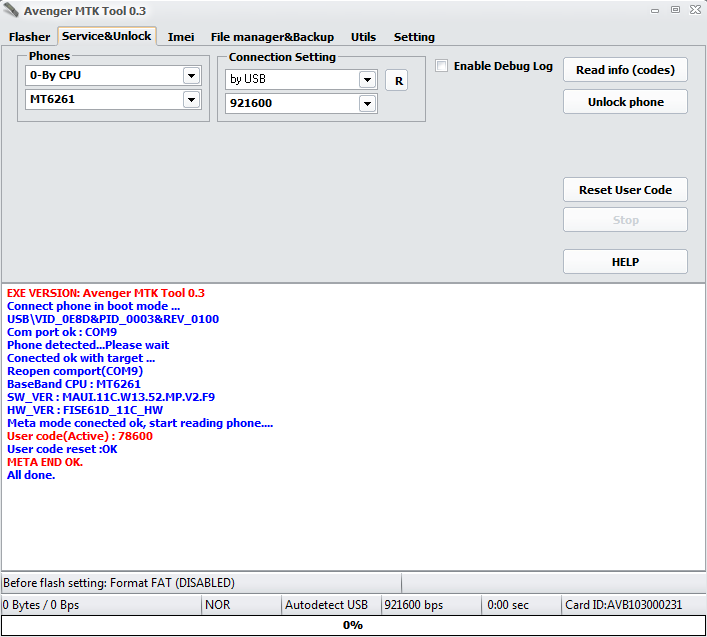Click the Reset User Code button

[x=625, y=190]
